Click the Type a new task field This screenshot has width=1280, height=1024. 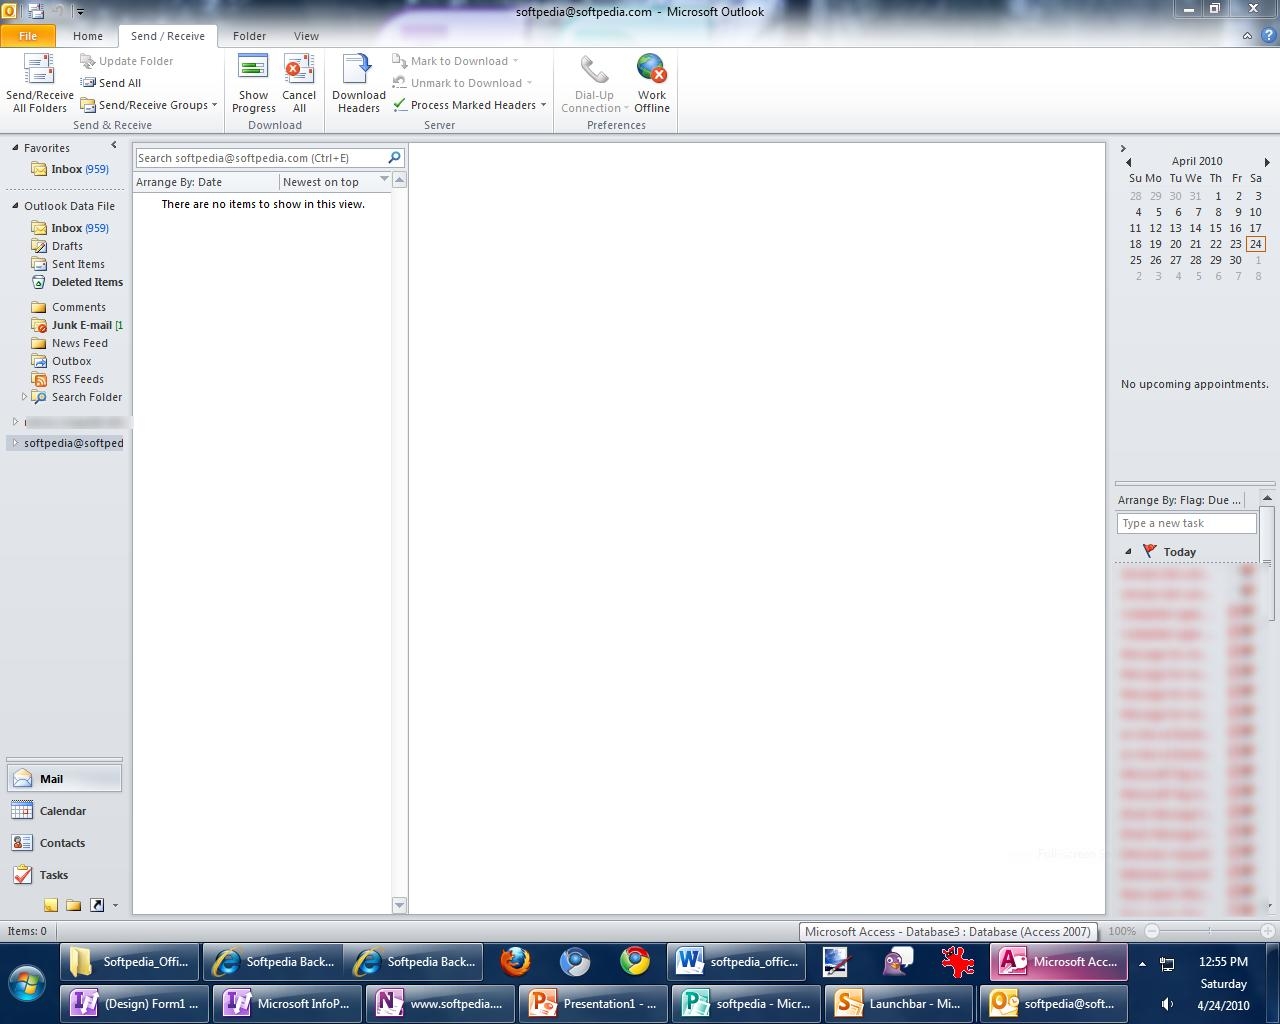point(1186,523)
